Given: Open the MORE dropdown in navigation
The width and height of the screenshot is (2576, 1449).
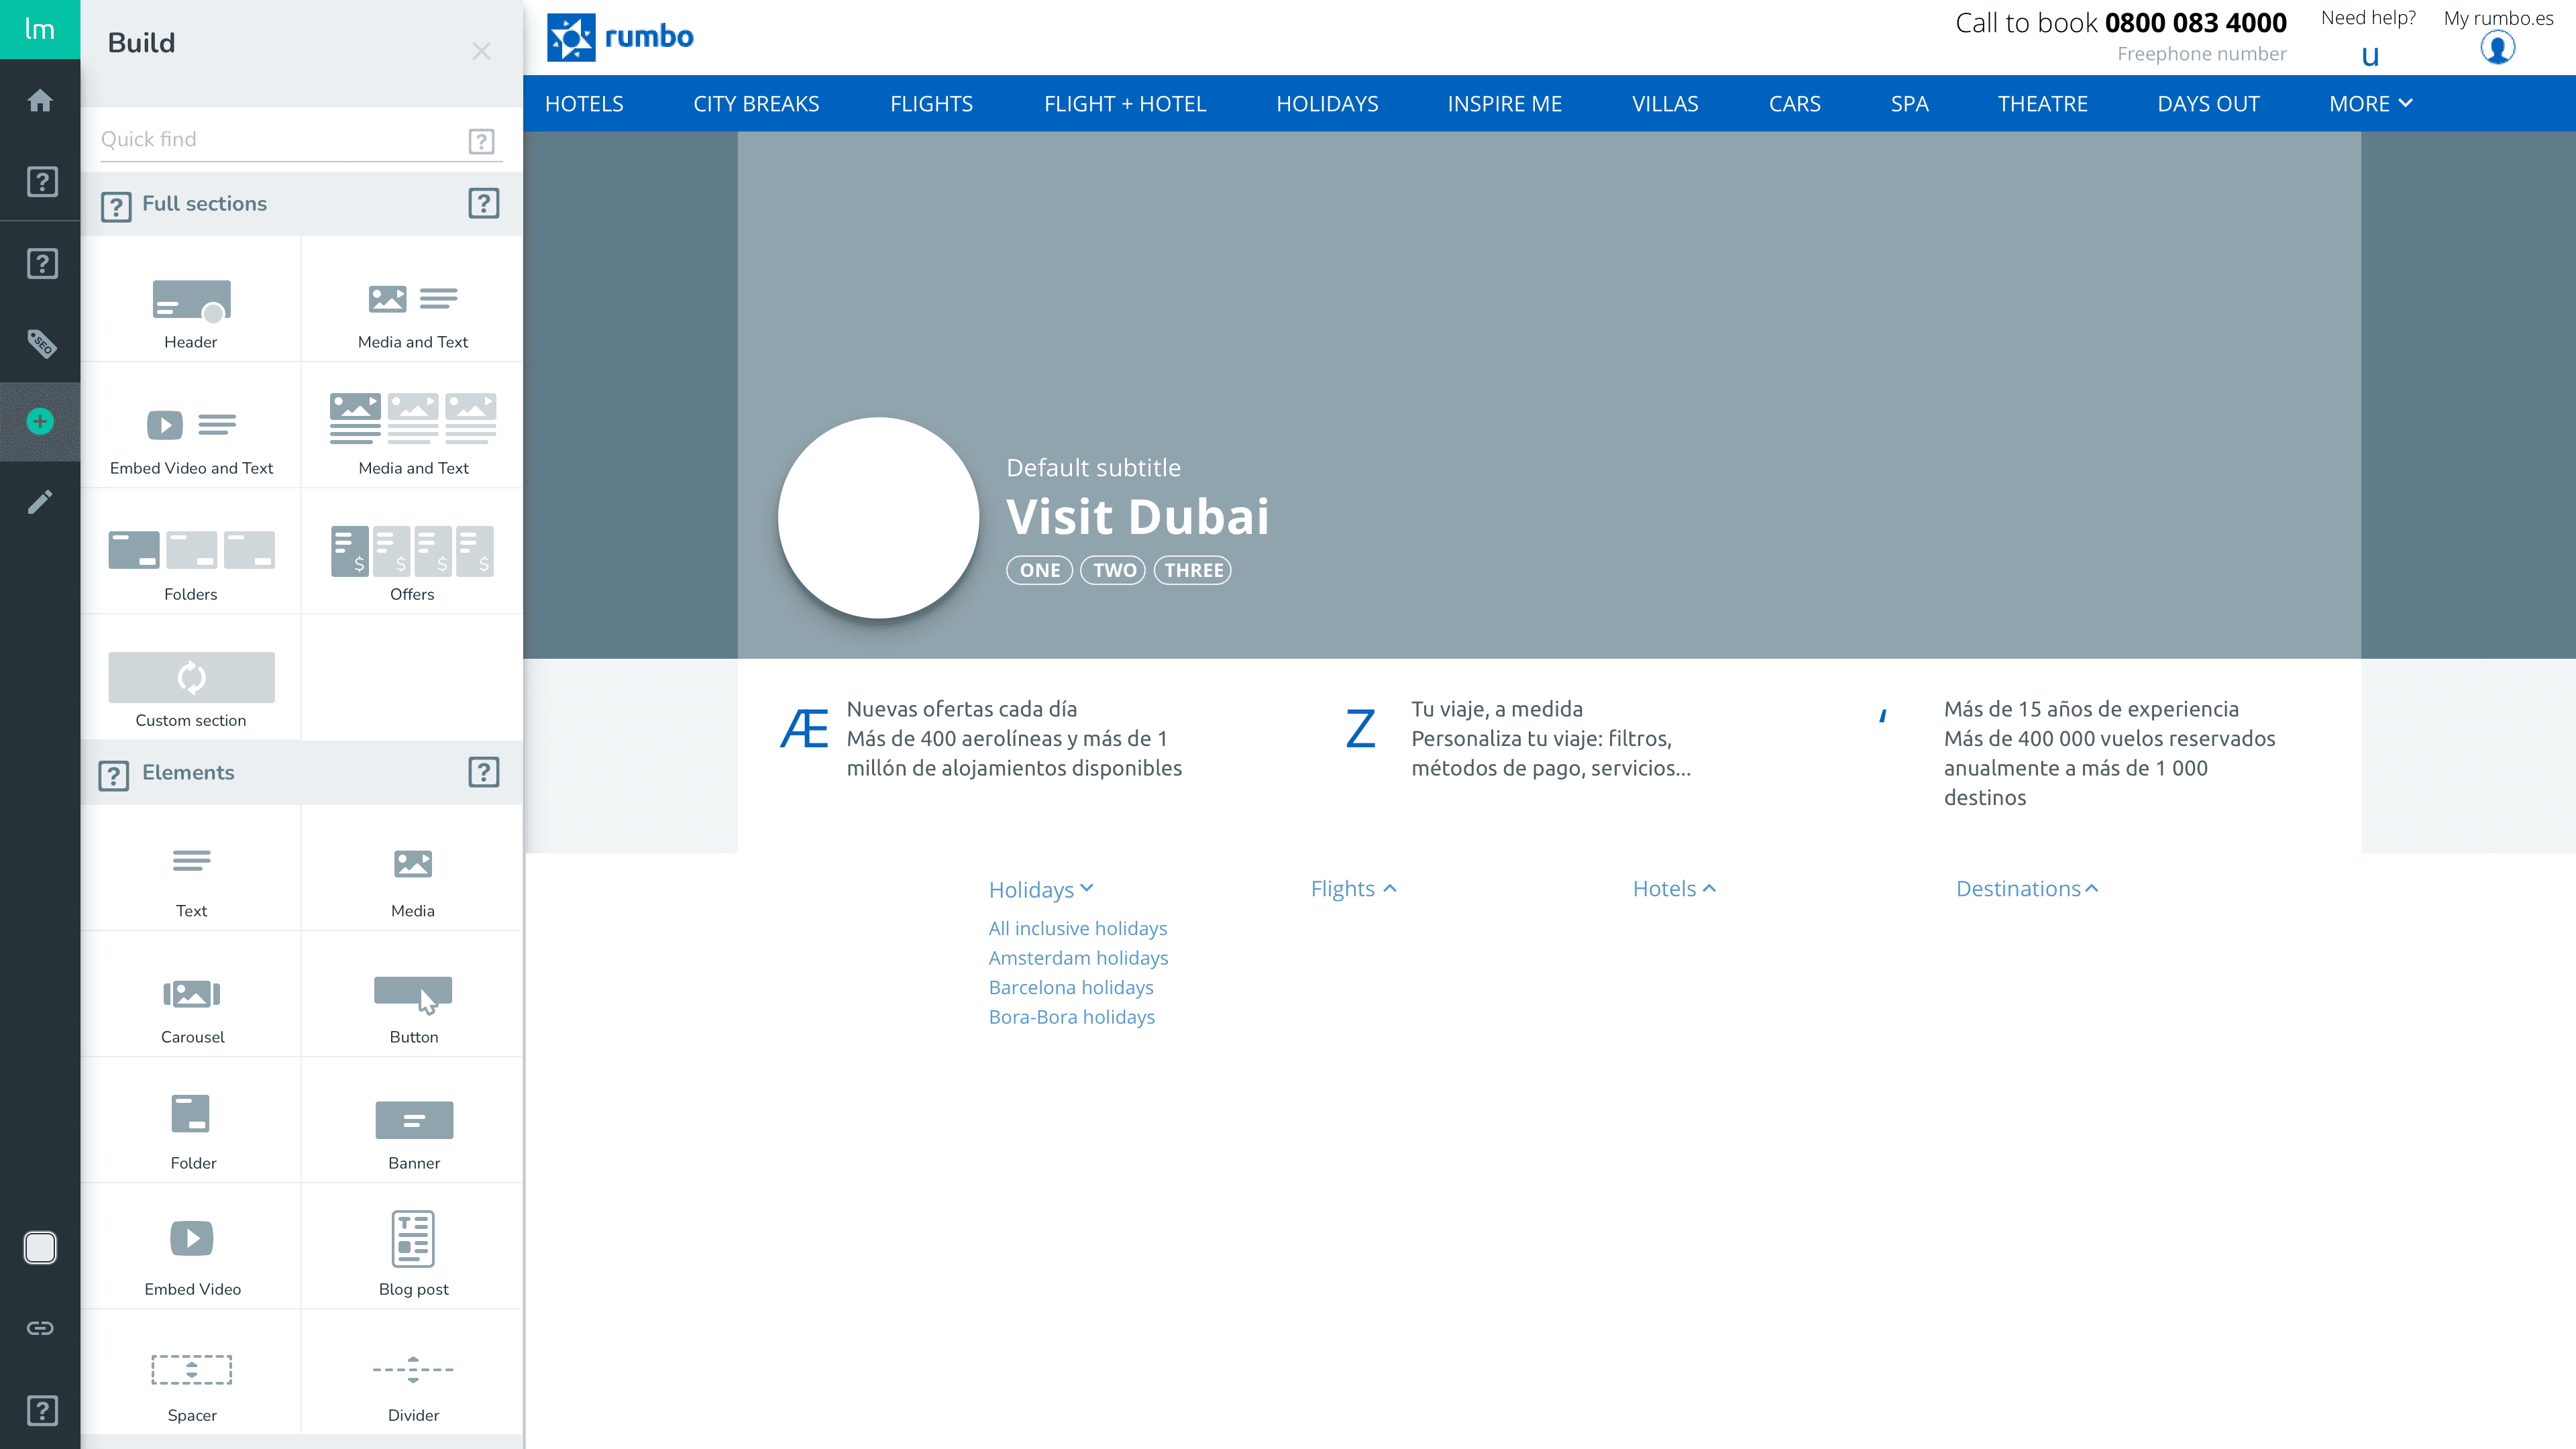Looking at the screenshot, I should pyautogui.click(x=2370, y=104).
